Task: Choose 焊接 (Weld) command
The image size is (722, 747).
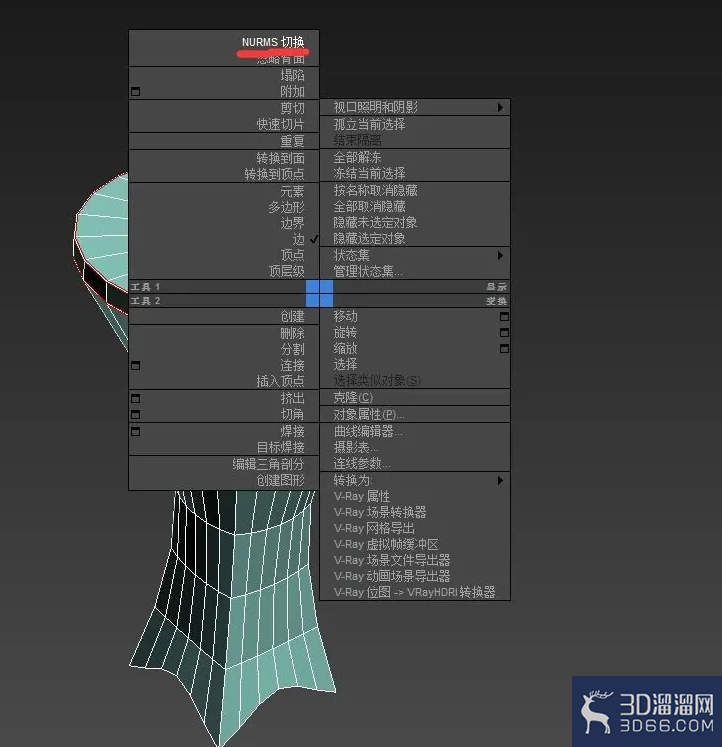Action: [292, 431]
